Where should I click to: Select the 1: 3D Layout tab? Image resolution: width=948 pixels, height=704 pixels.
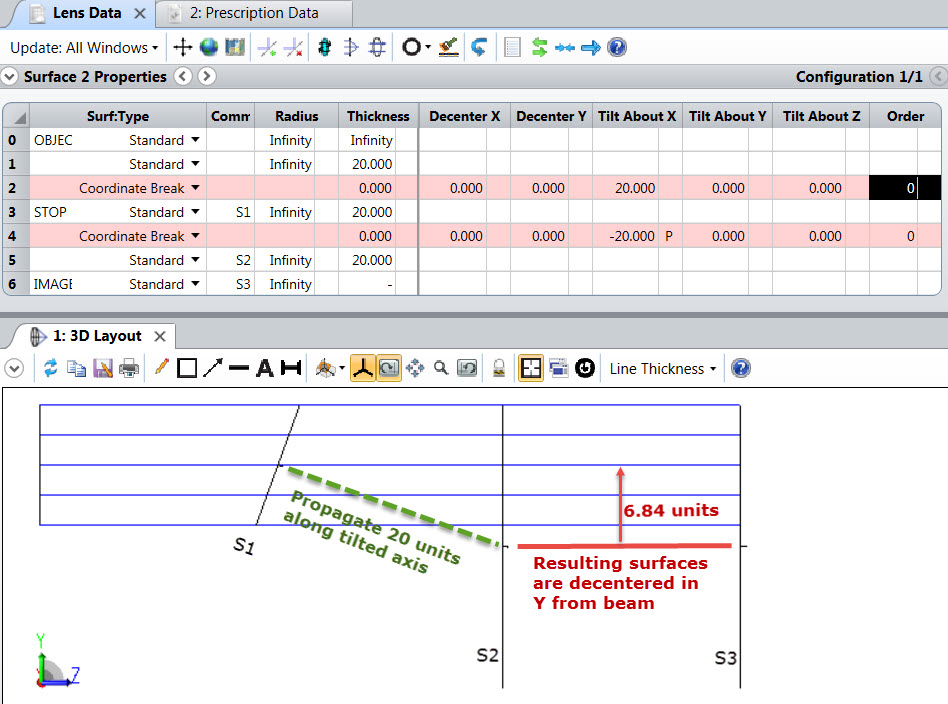point(97,336)
